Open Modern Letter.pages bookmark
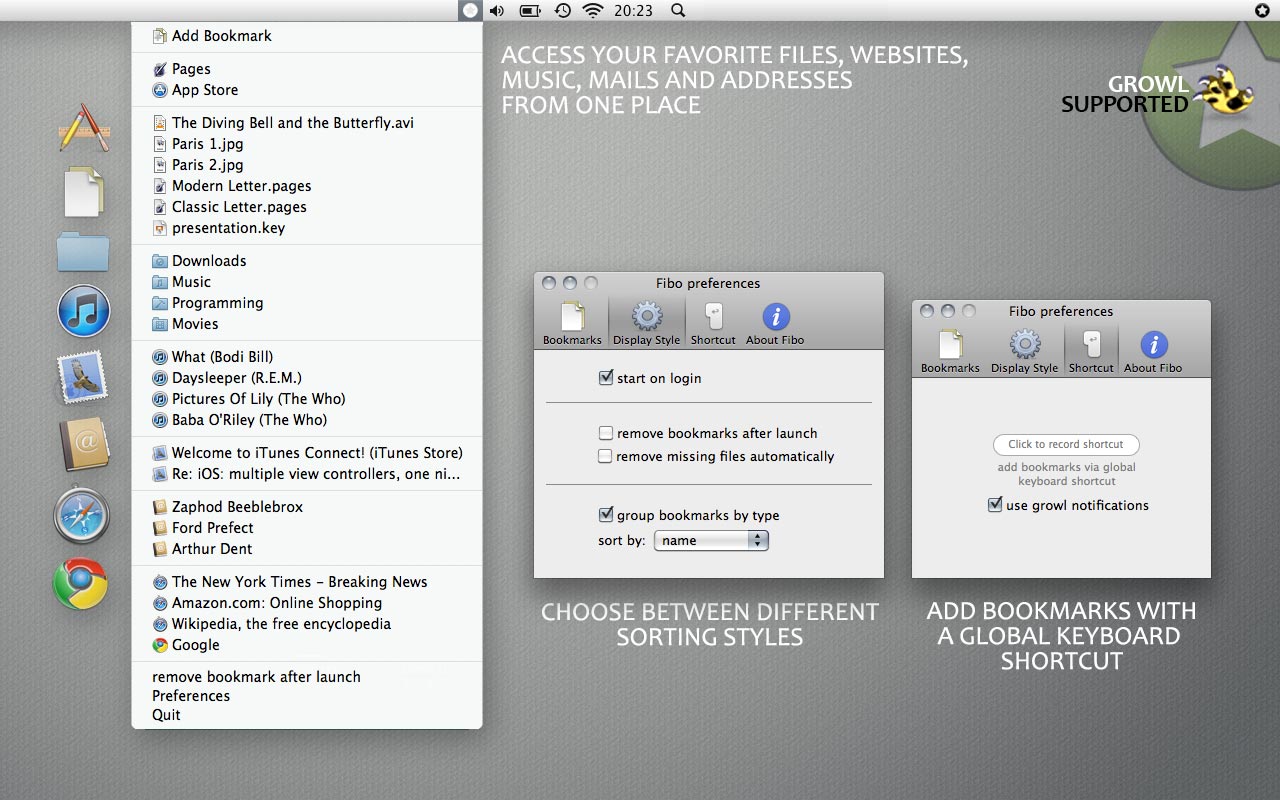Image resolution: width=1280 pixels, height=800 pixels. pyautogui.click(x=307, y=186)
